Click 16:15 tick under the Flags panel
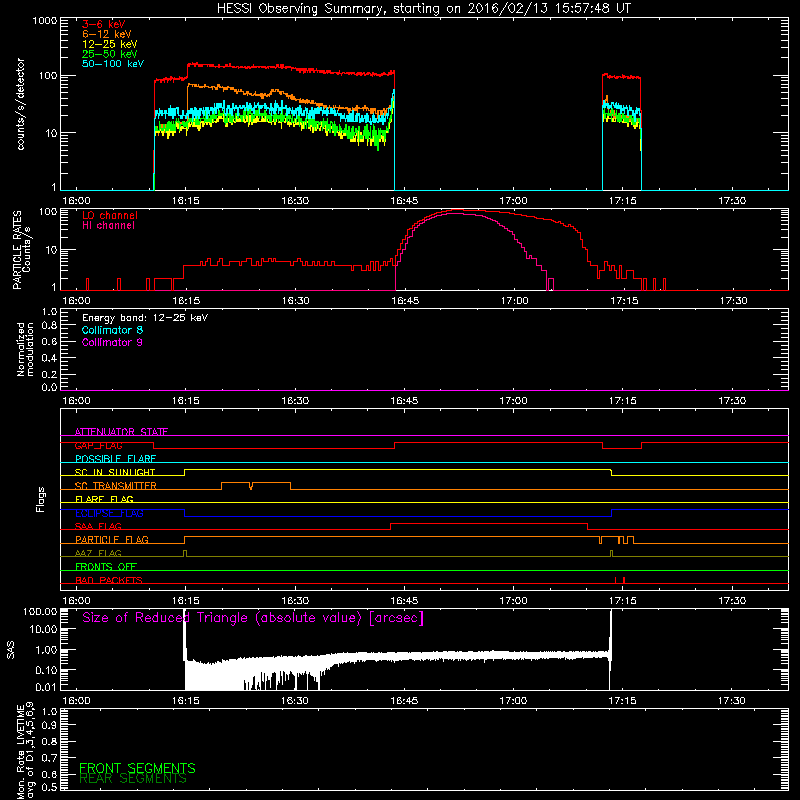Screen dimensions: 800x800 click(x=186, y=601)
